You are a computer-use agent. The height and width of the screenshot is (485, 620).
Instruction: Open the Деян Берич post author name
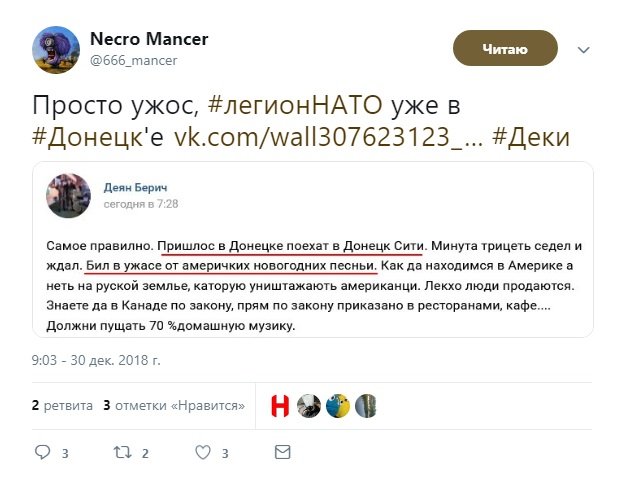[135, 187]
